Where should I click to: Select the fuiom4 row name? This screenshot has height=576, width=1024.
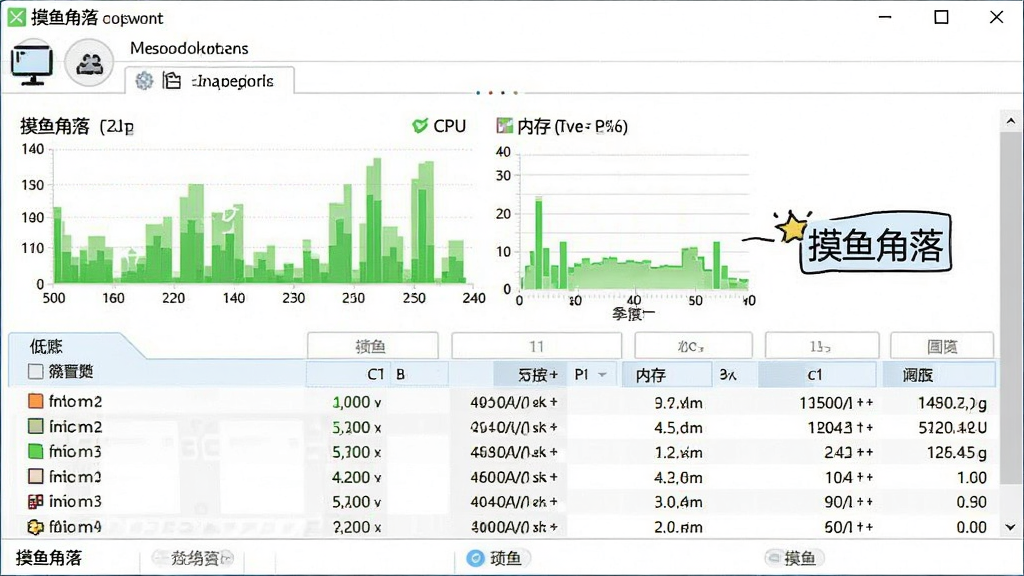[x=75, y=526]
